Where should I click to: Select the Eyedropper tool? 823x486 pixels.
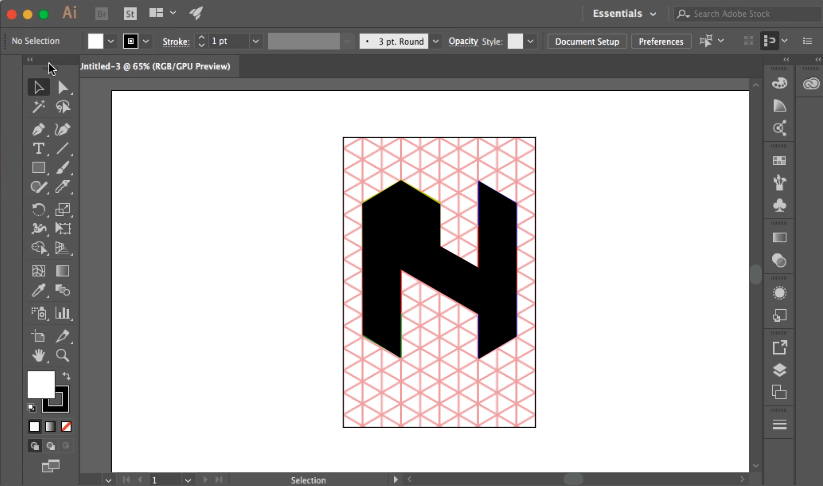38,290
